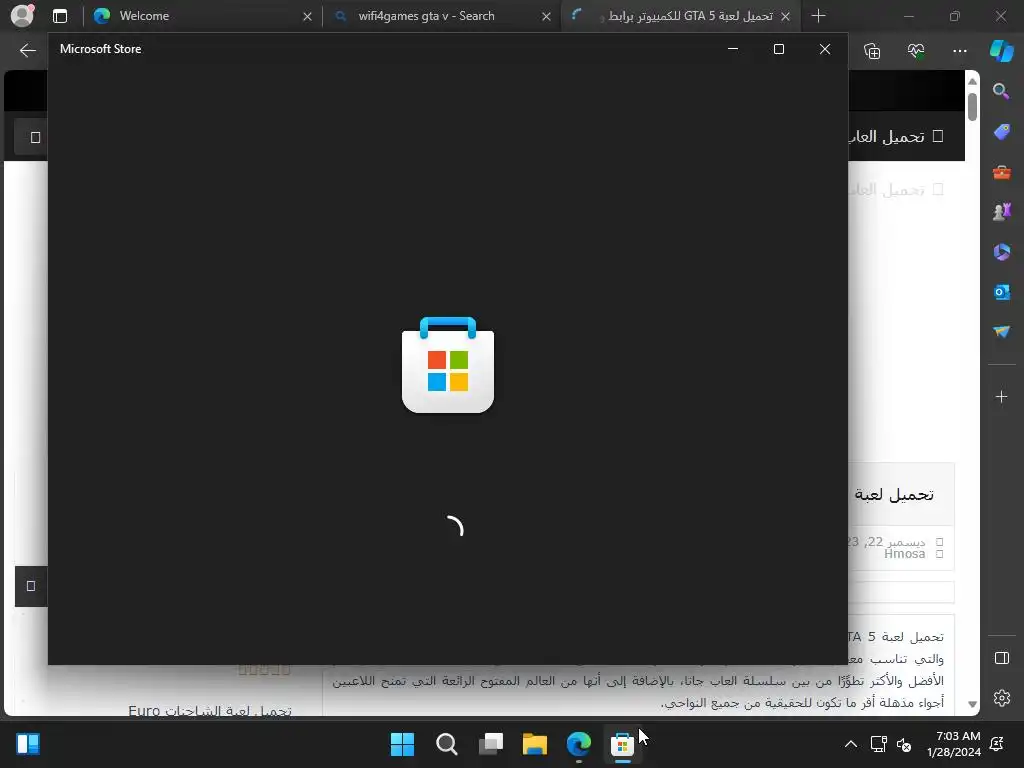This screenshot has width=1024, height=768.
Task: Open the Widgets button on the taskbar
Action: pos(28,744)
